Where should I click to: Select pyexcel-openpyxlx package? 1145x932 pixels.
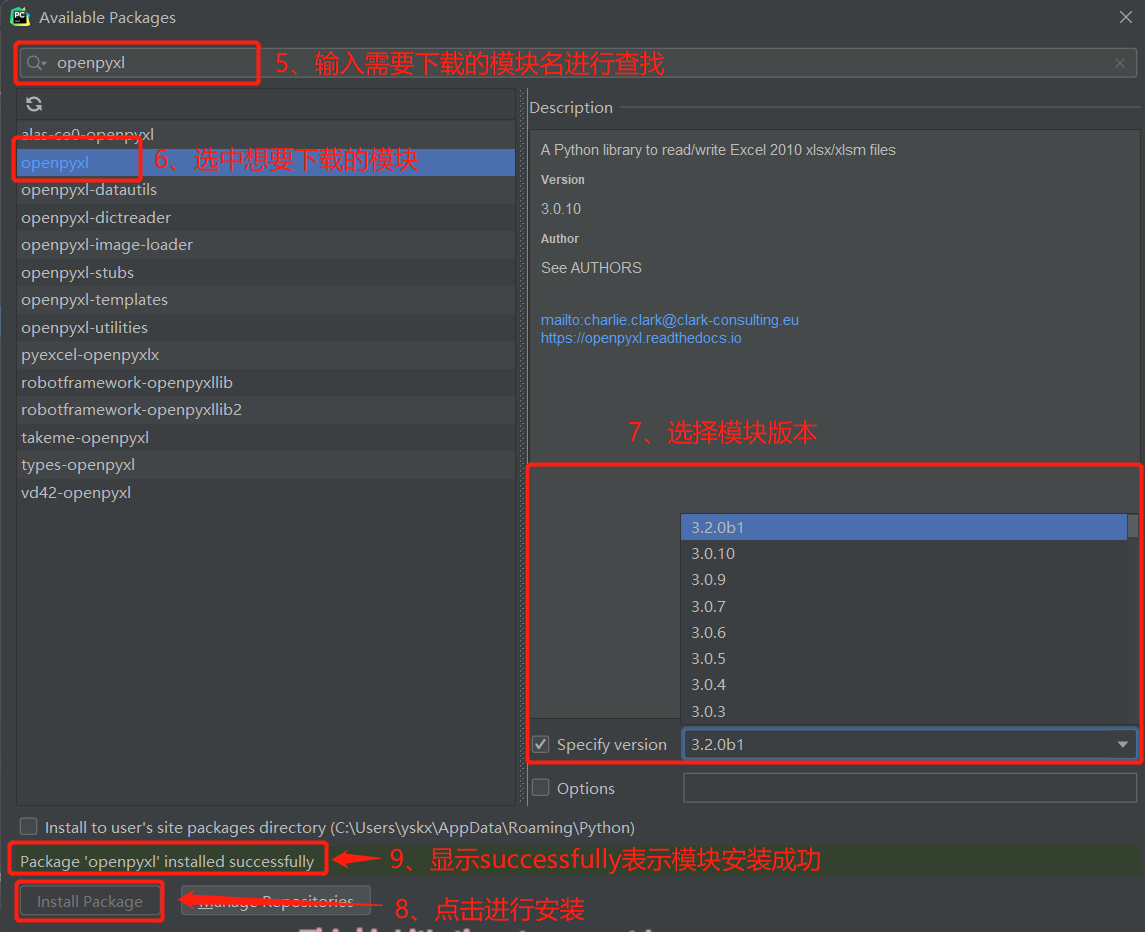click(266, 355)
